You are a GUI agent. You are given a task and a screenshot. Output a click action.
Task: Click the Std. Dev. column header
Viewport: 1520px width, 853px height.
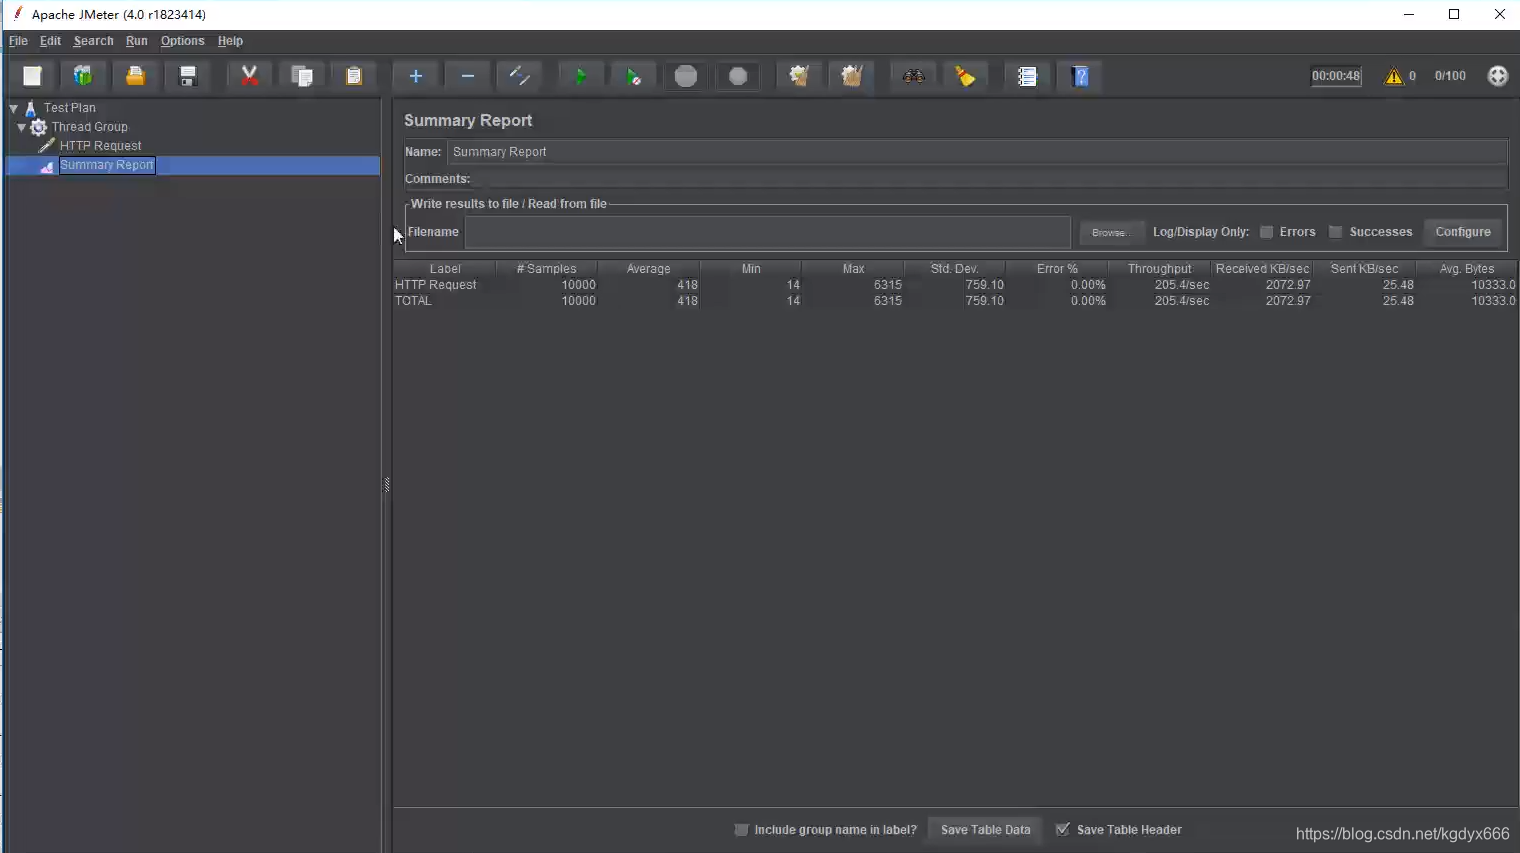coord(954,269)
